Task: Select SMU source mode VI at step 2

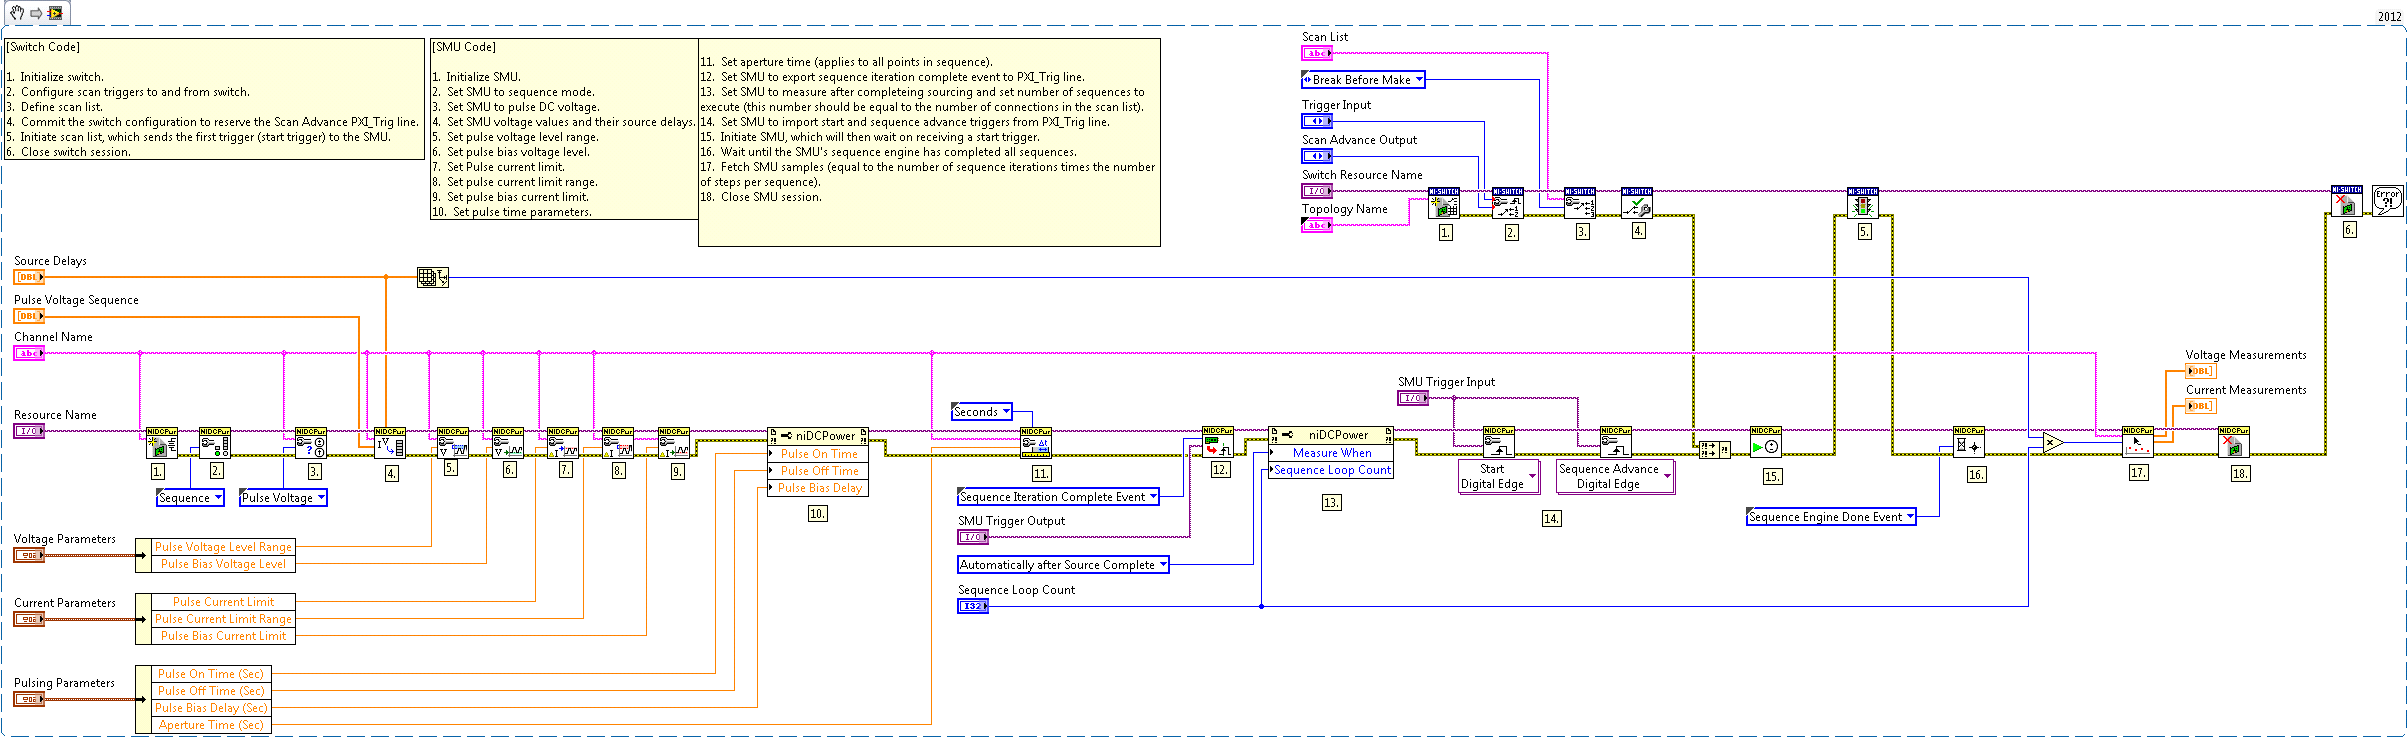Action: point(215,443)
